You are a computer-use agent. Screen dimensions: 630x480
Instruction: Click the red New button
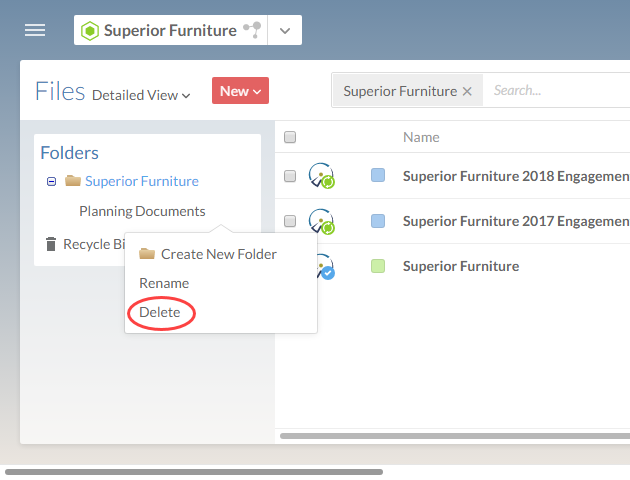240,91
